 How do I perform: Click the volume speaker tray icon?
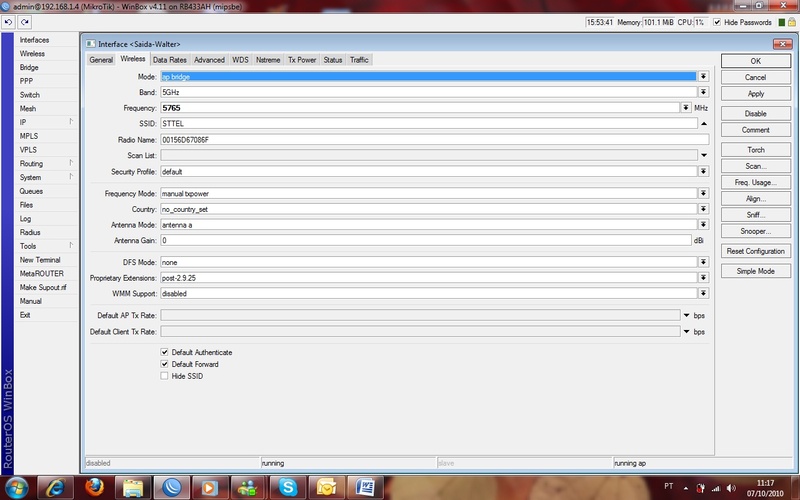pyautogui.click(x=731, y=488)
